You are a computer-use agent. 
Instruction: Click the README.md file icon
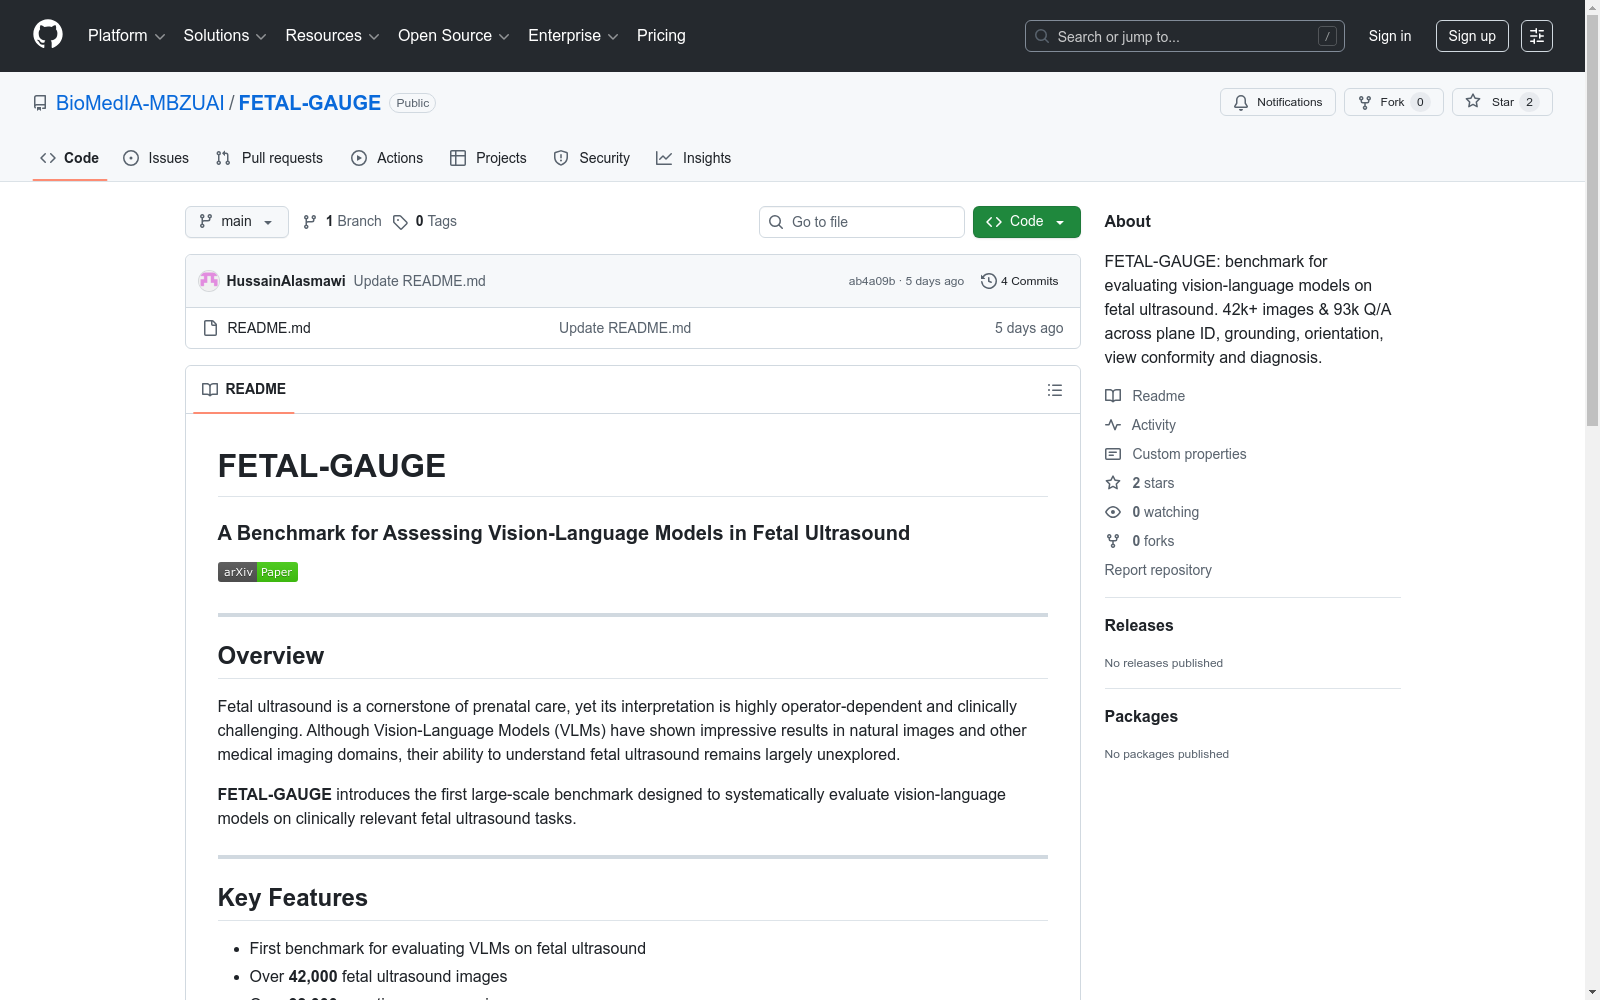pyautogui.click(x=210, y=328)
